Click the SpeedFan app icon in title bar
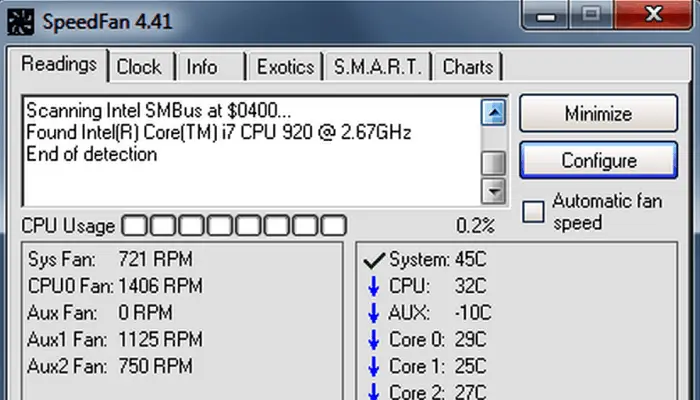Screen dimensions: 700x400 [21, 21]
